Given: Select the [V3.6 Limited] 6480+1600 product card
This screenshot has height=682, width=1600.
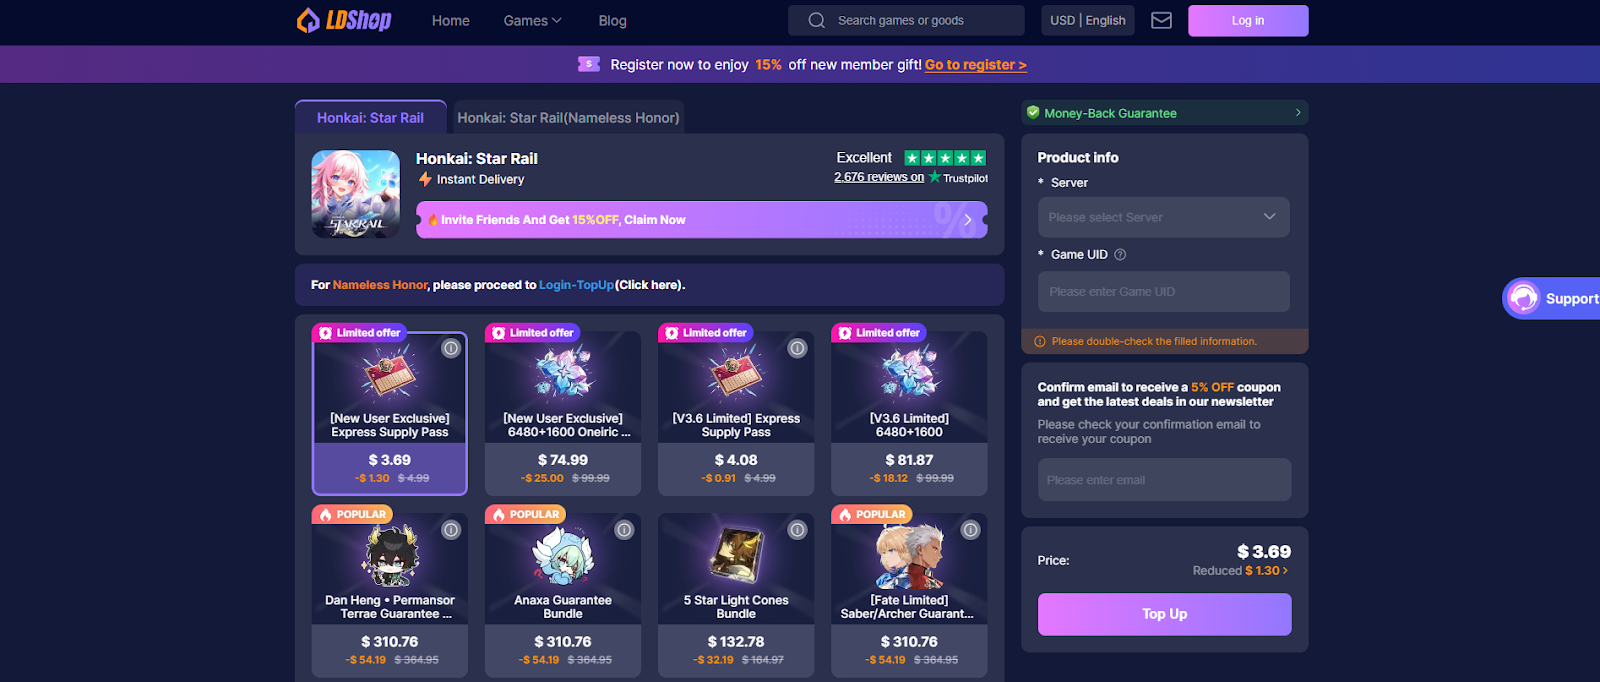Looking at the screenshot, I should point(909,413).
